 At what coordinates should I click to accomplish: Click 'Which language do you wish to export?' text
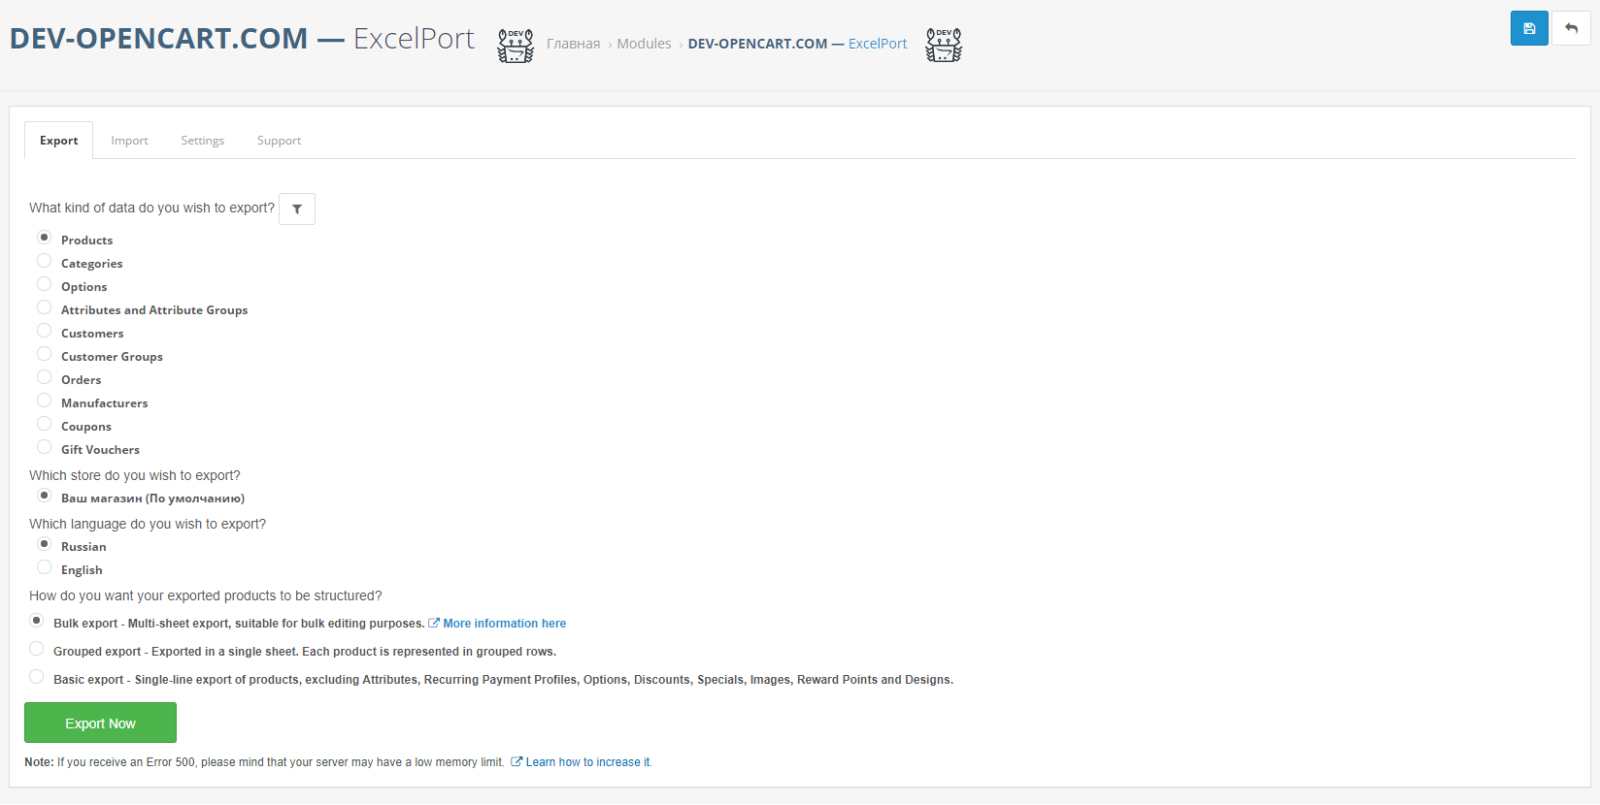[148, 524]
